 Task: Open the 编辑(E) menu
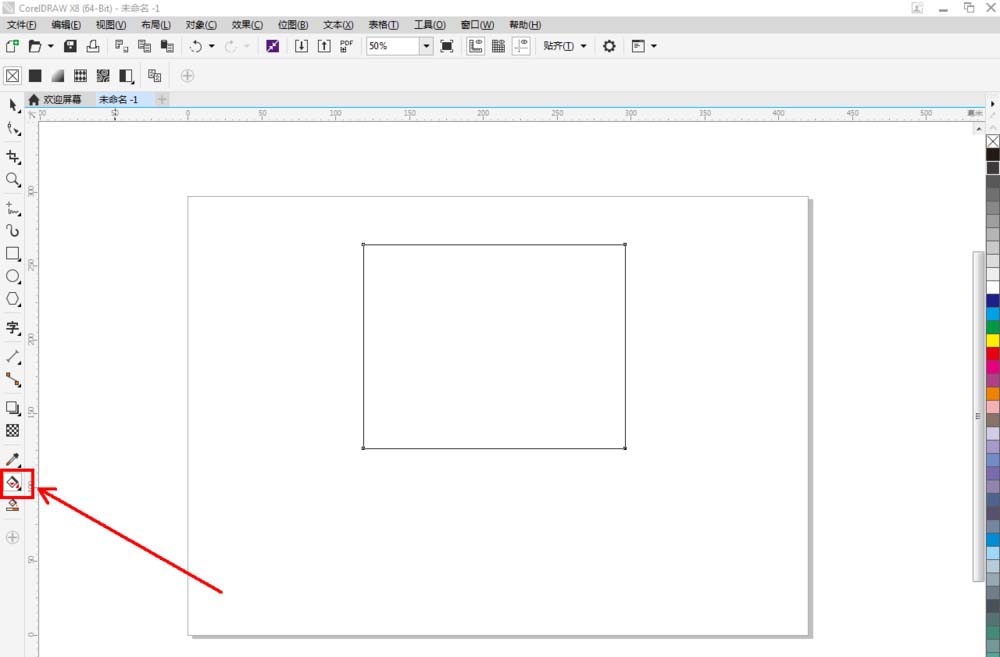(x=66, y=25)
